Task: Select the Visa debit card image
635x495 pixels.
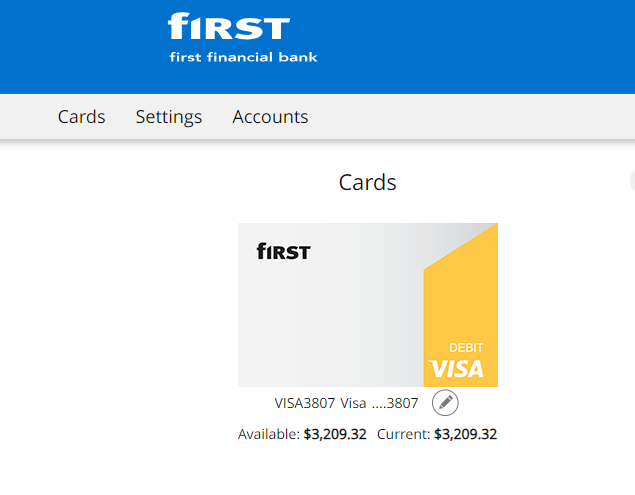Action: (x=368, y=305)
